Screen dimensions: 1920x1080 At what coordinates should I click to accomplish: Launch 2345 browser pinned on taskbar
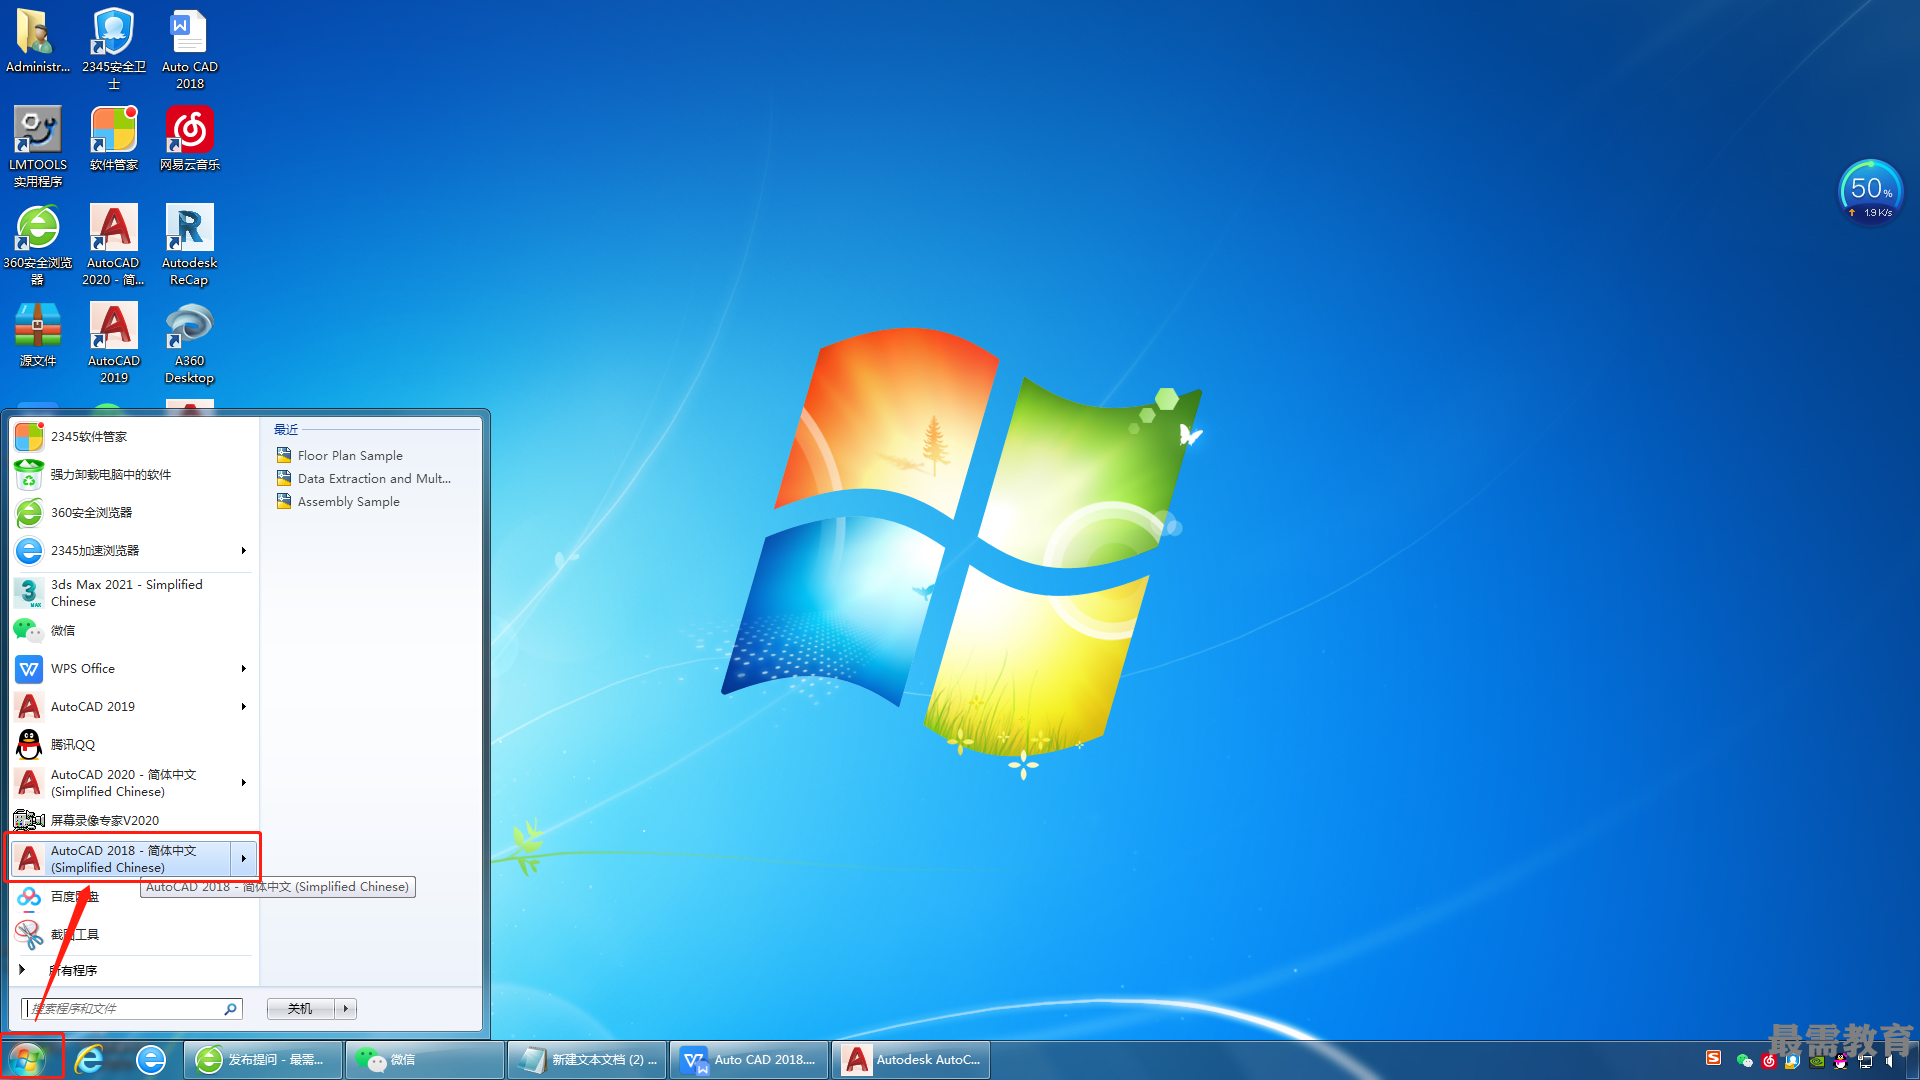(x=151, y=1059)
